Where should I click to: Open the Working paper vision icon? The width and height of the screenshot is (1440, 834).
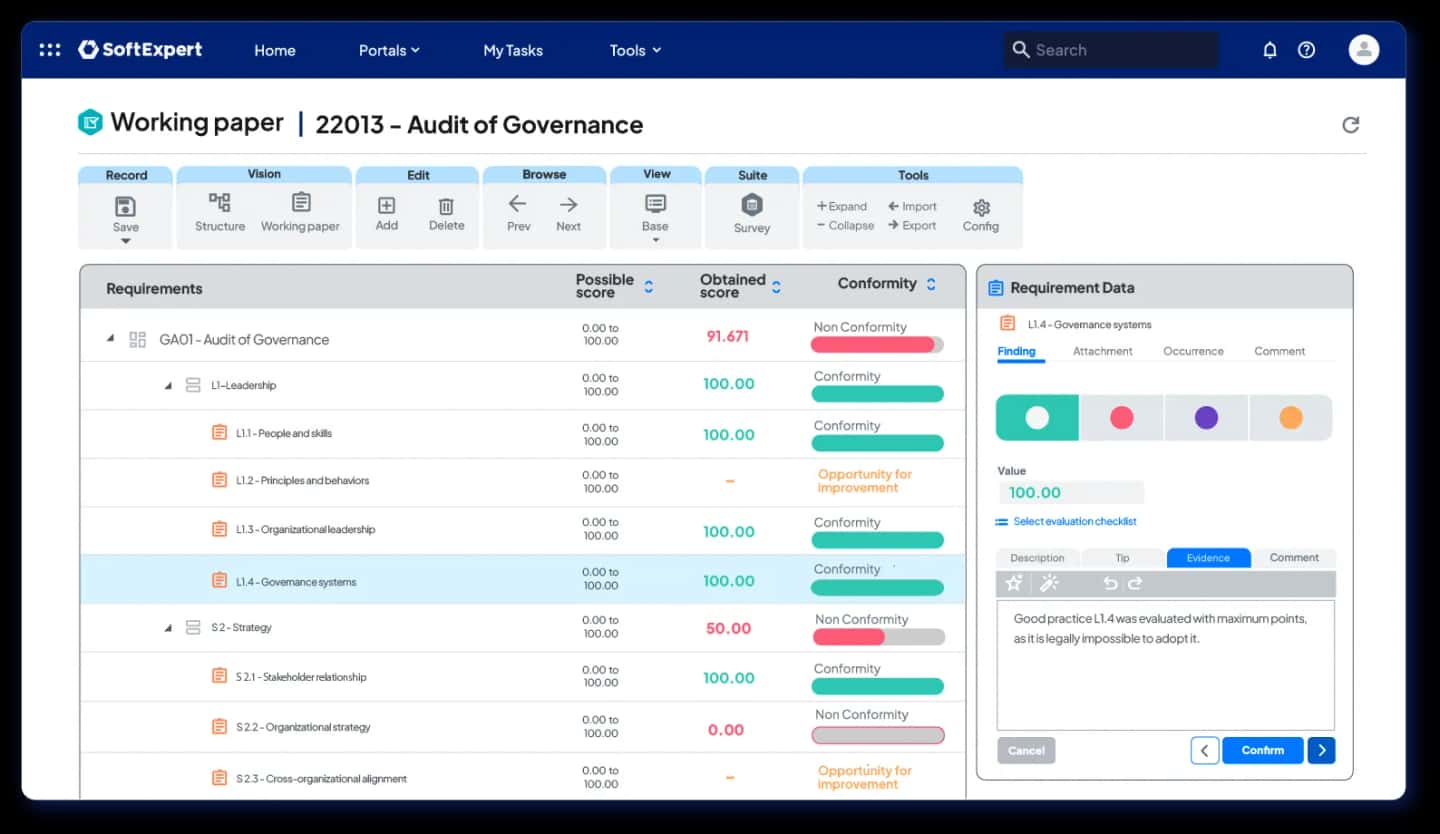tap(300, 203)
